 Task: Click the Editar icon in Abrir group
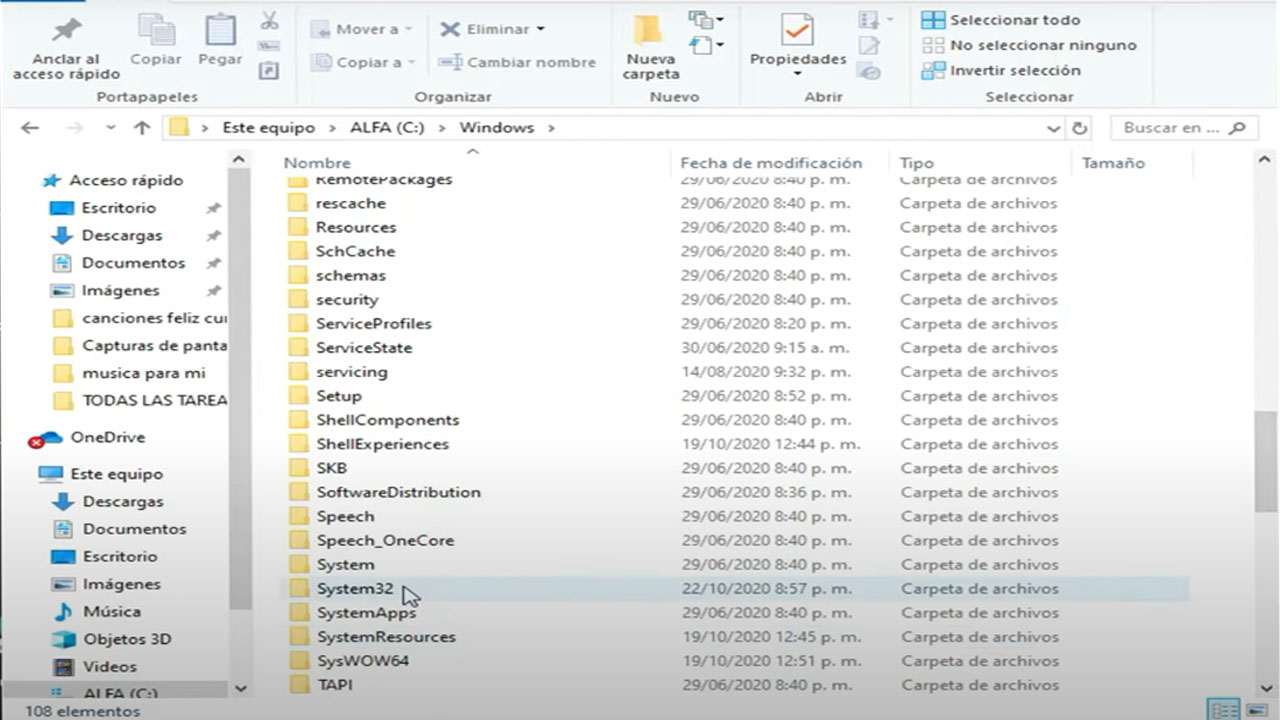(870, 46)
